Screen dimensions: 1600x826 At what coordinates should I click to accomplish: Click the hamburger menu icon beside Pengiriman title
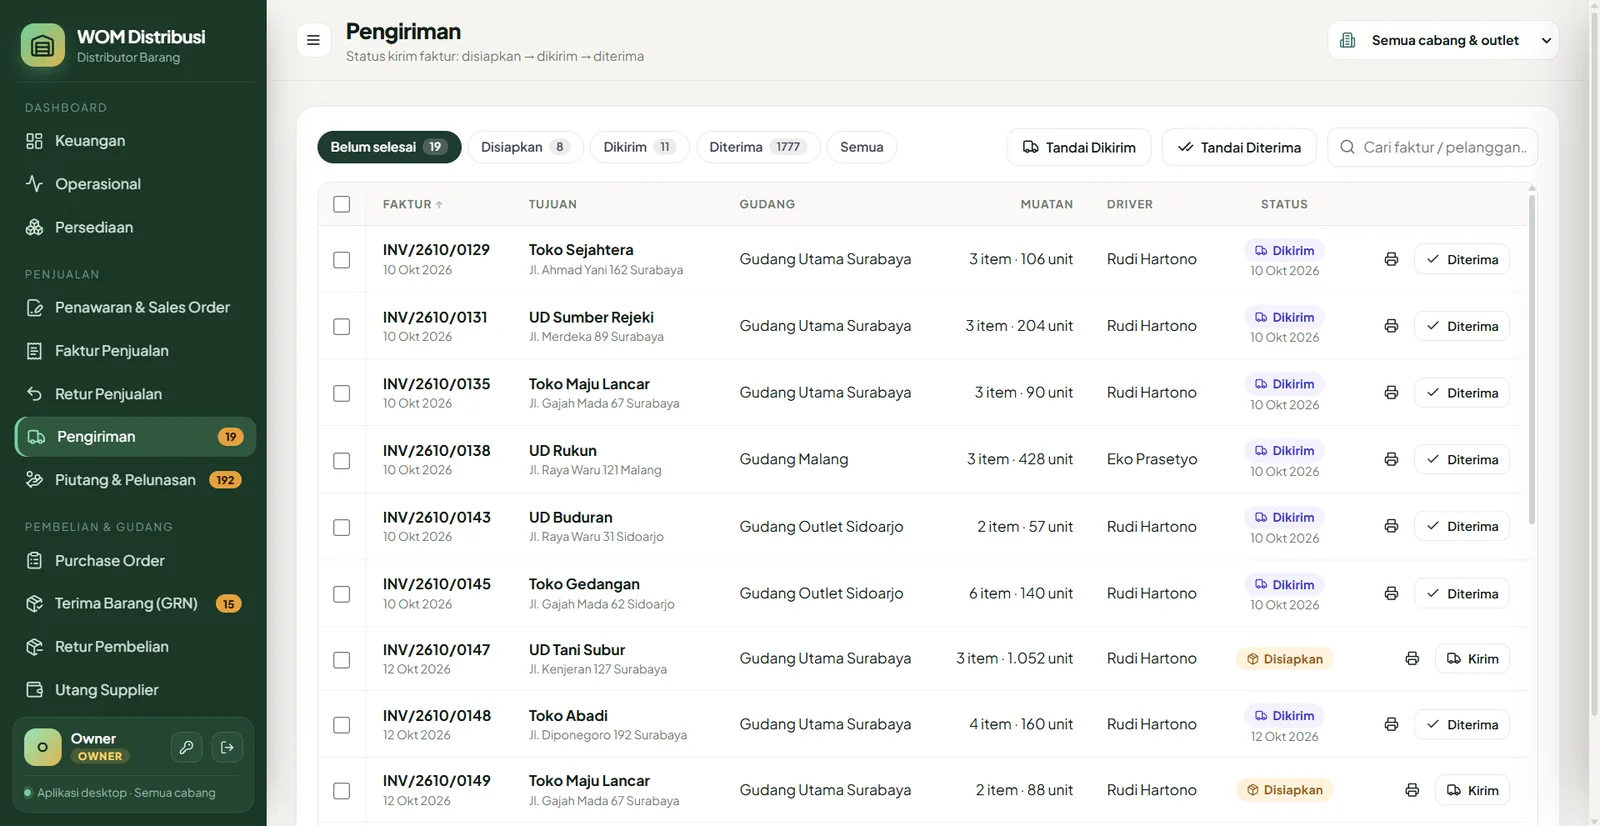coord(313,40)
